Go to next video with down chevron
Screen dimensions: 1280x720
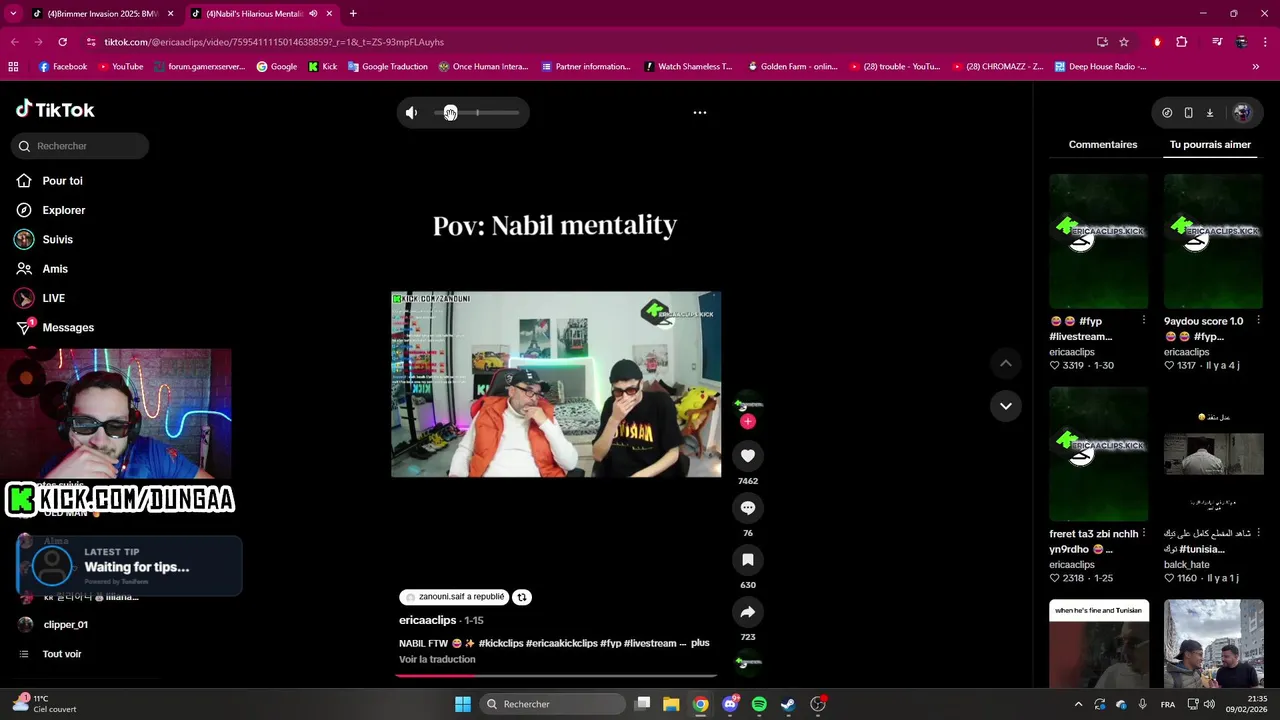tap(1005, 406)
